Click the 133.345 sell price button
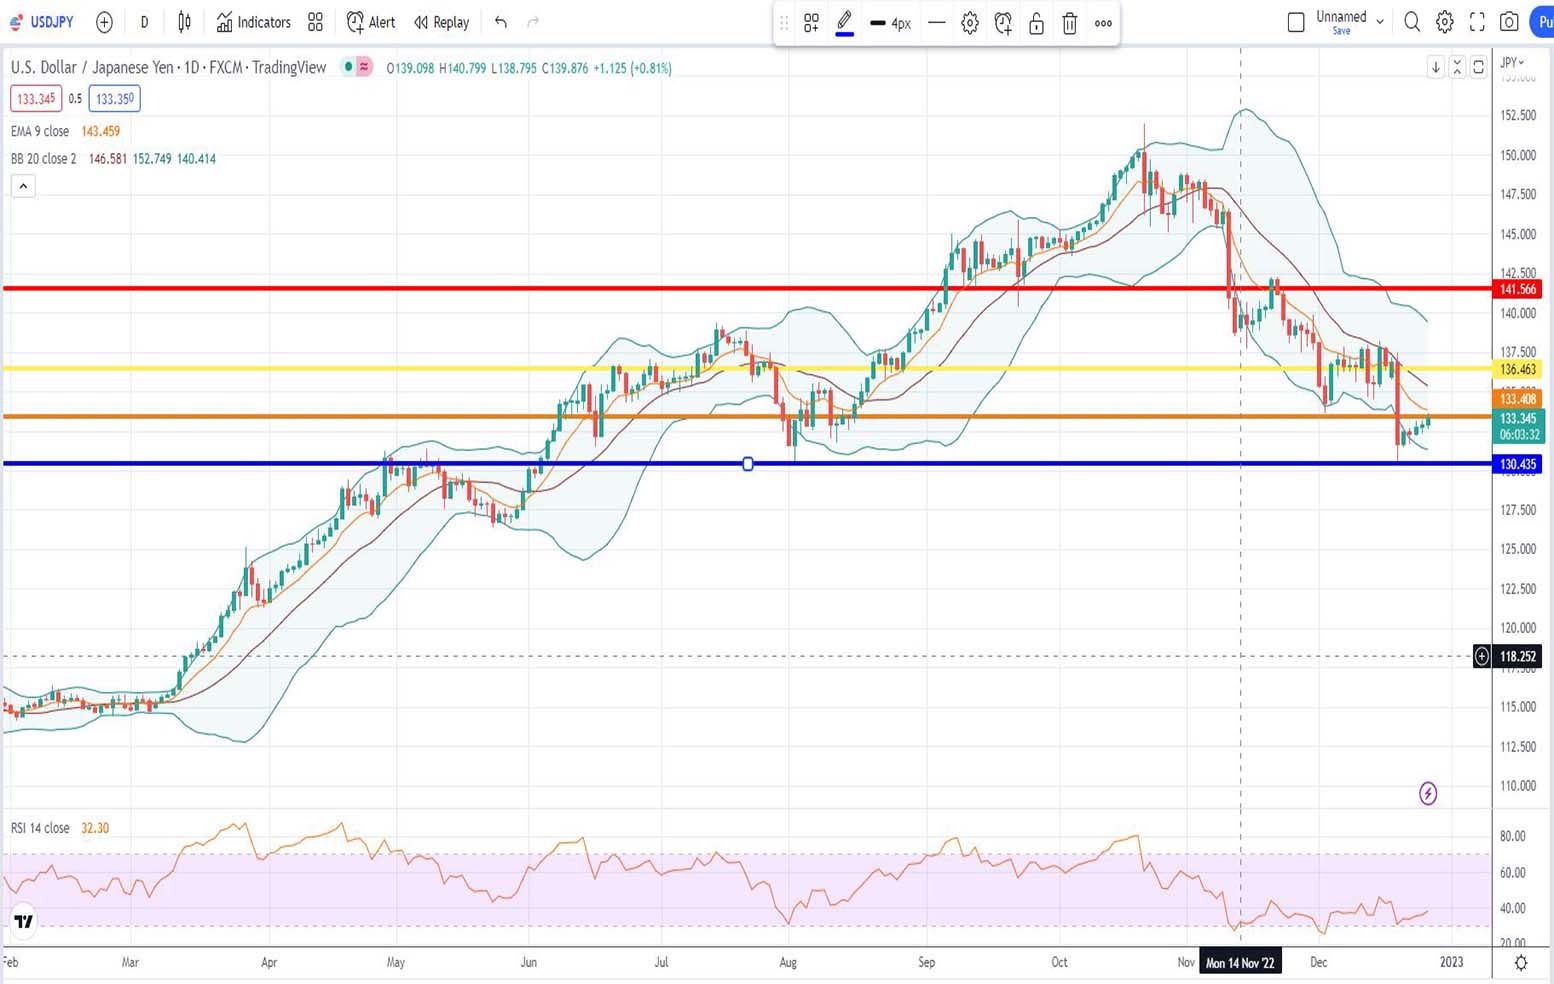The height and width of the screenshot is (984, 1554). (36, 99)
